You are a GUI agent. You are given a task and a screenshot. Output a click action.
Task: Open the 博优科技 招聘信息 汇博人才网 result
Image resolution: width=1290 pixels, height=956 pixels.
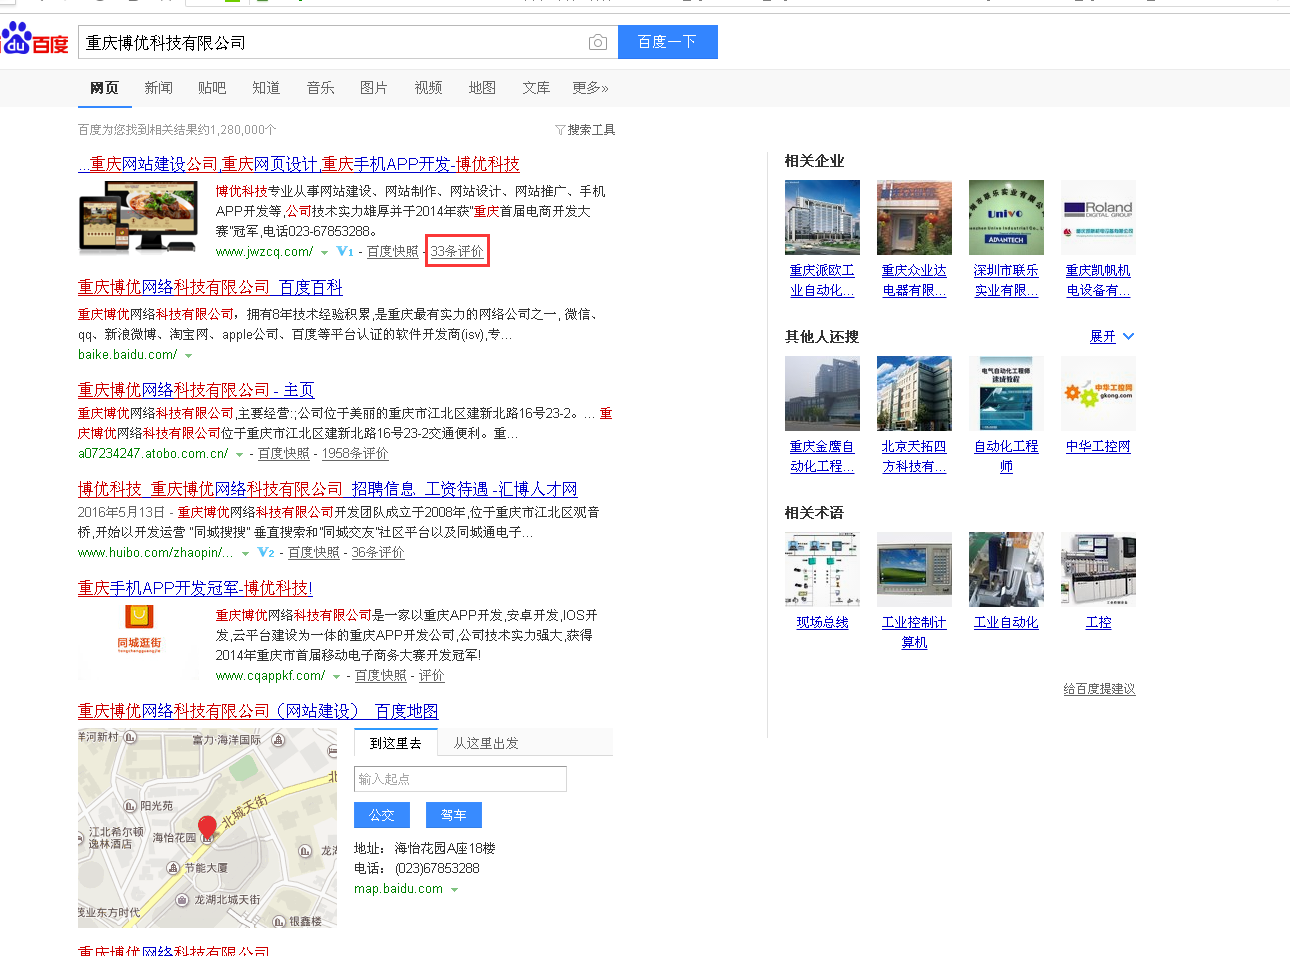click(x=328, y=489)
